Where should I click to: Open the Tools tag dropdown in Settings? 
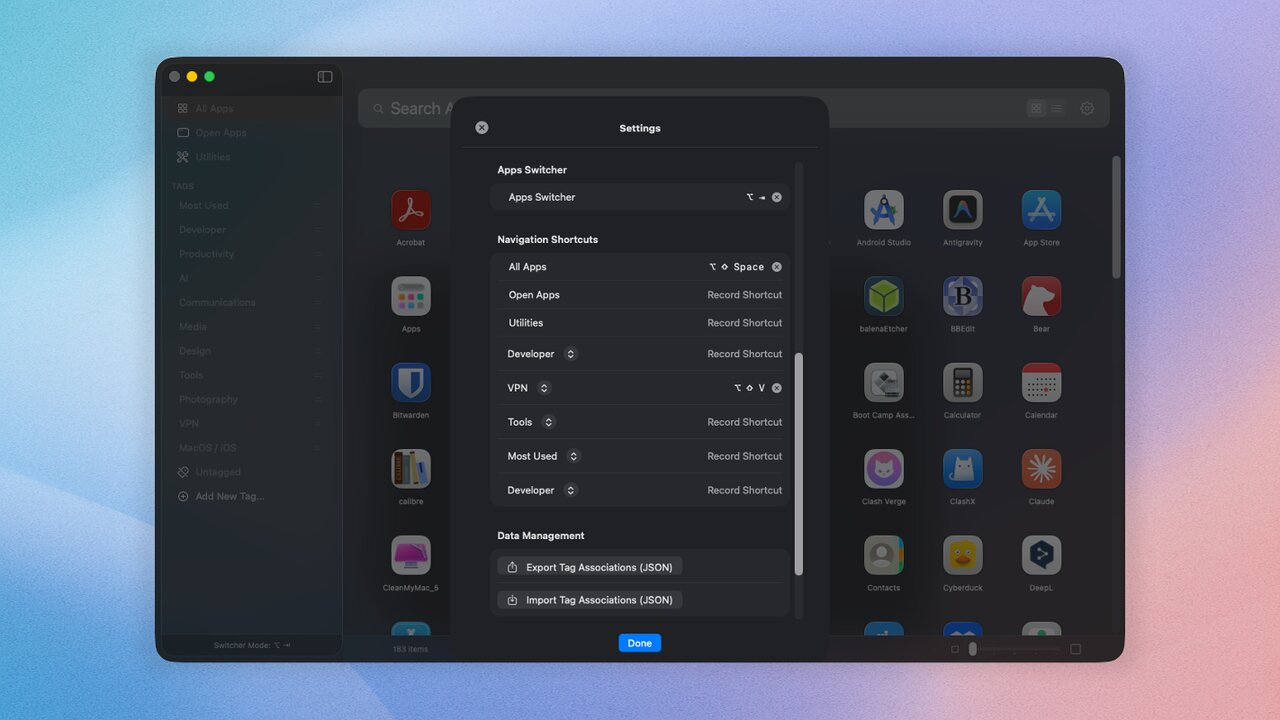point(548,422)
